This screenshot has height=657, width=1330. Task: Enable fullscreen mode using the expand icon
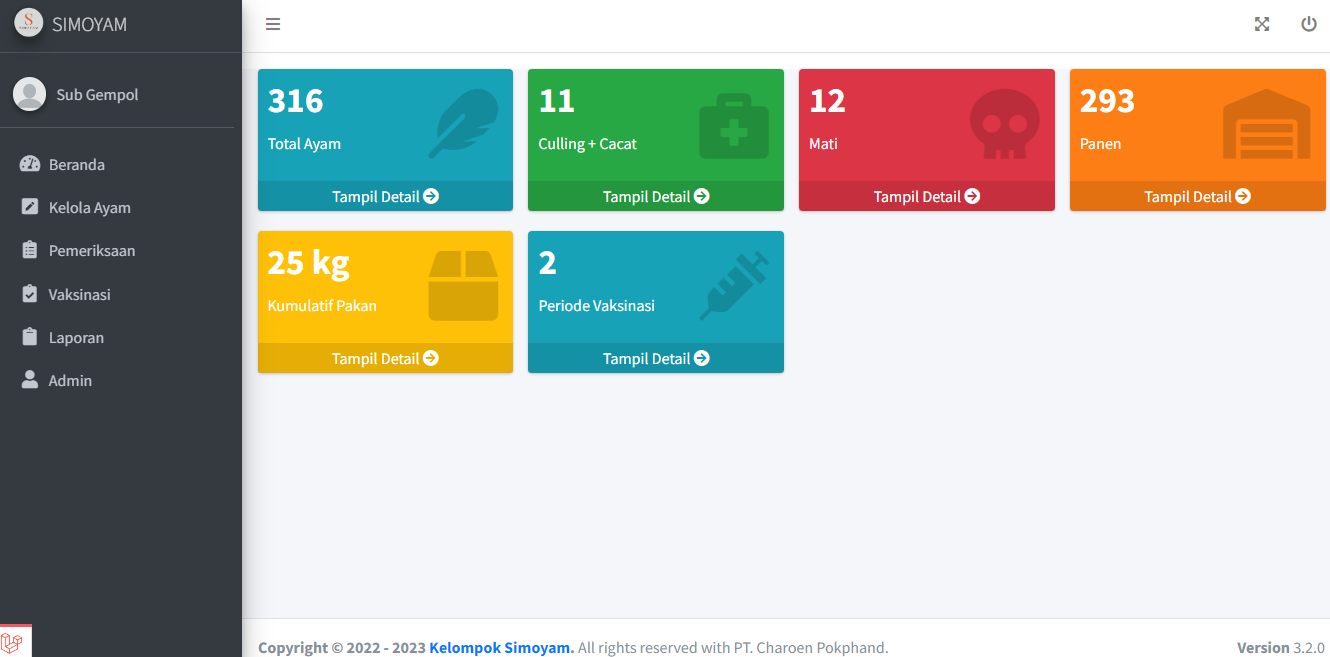tap(1262, 23)
